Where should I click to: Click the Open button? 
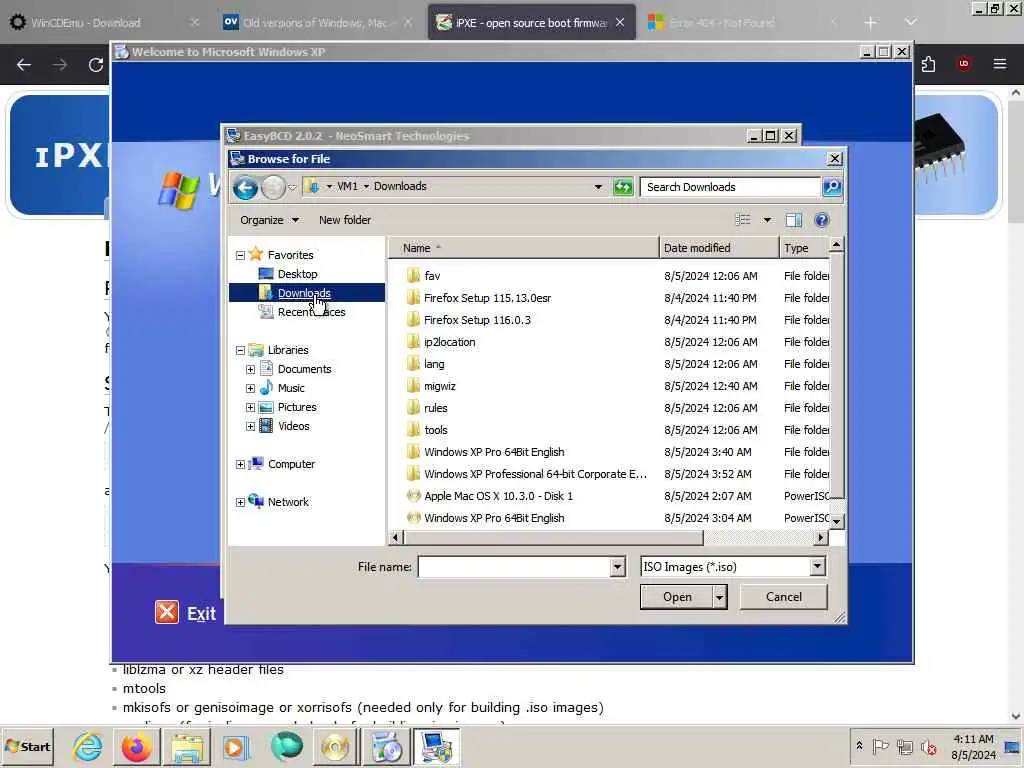click(677, 597)
